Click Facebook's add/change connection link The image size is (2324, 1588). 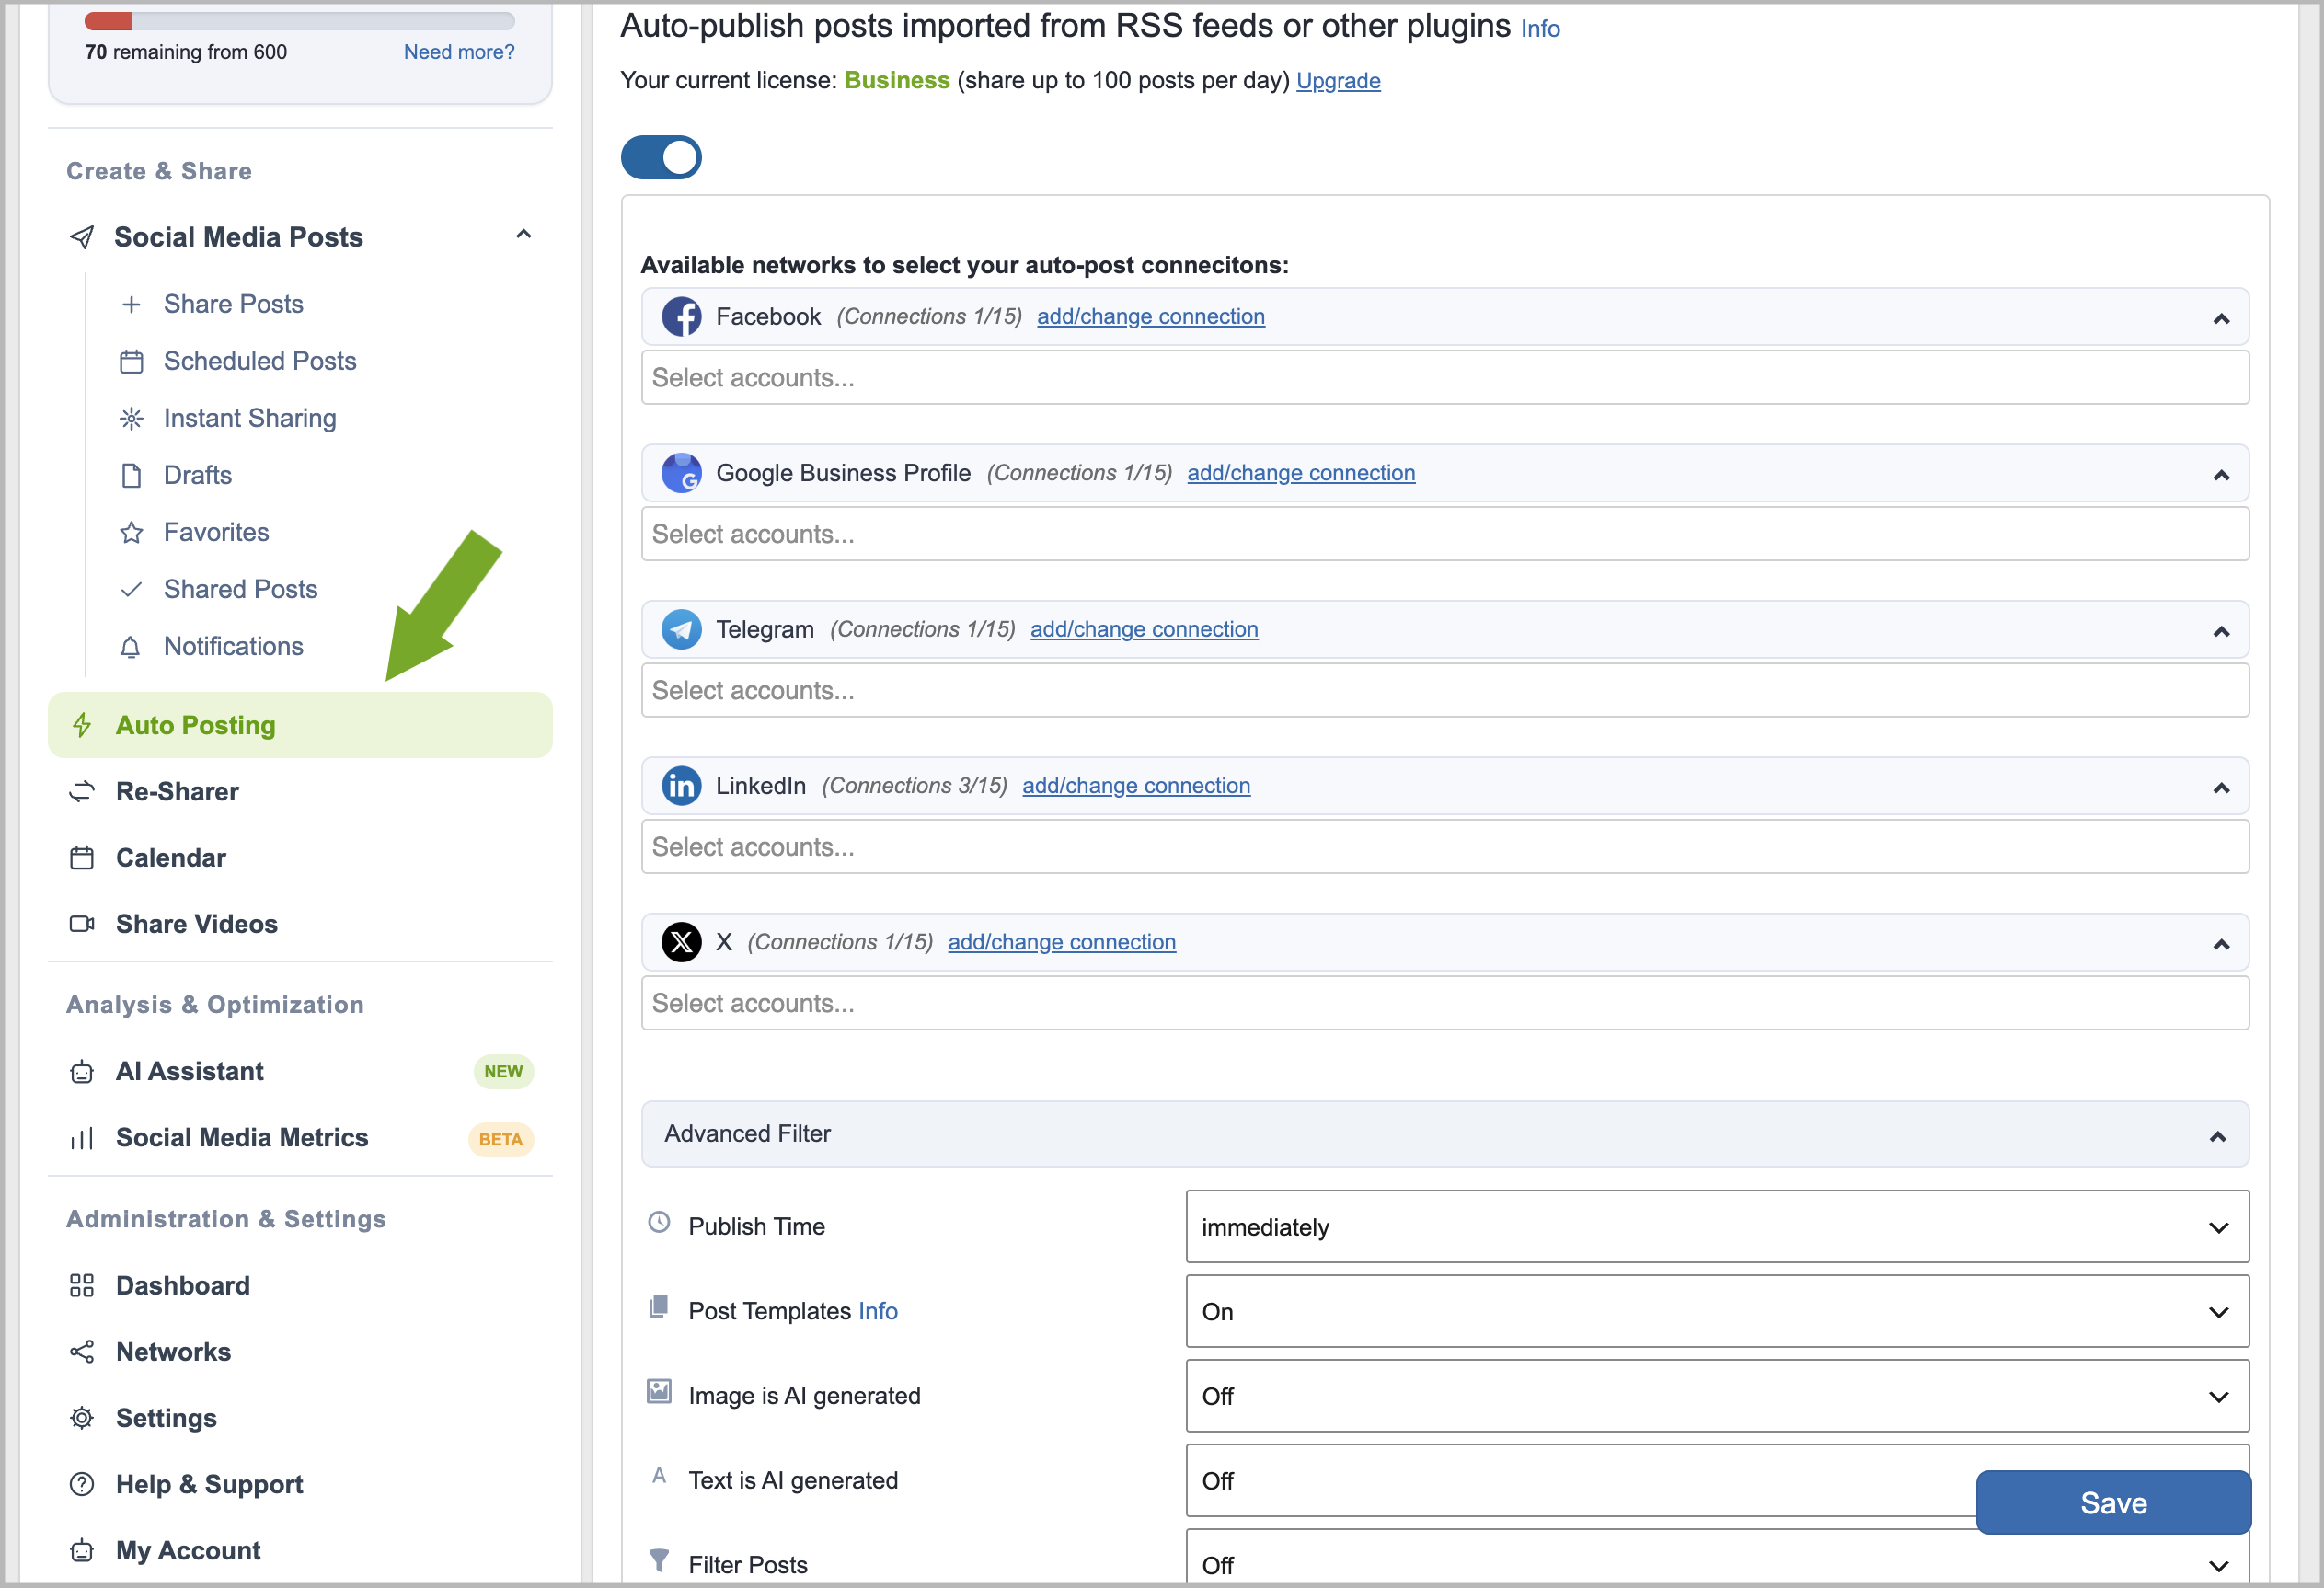[x=1151, y=317]
